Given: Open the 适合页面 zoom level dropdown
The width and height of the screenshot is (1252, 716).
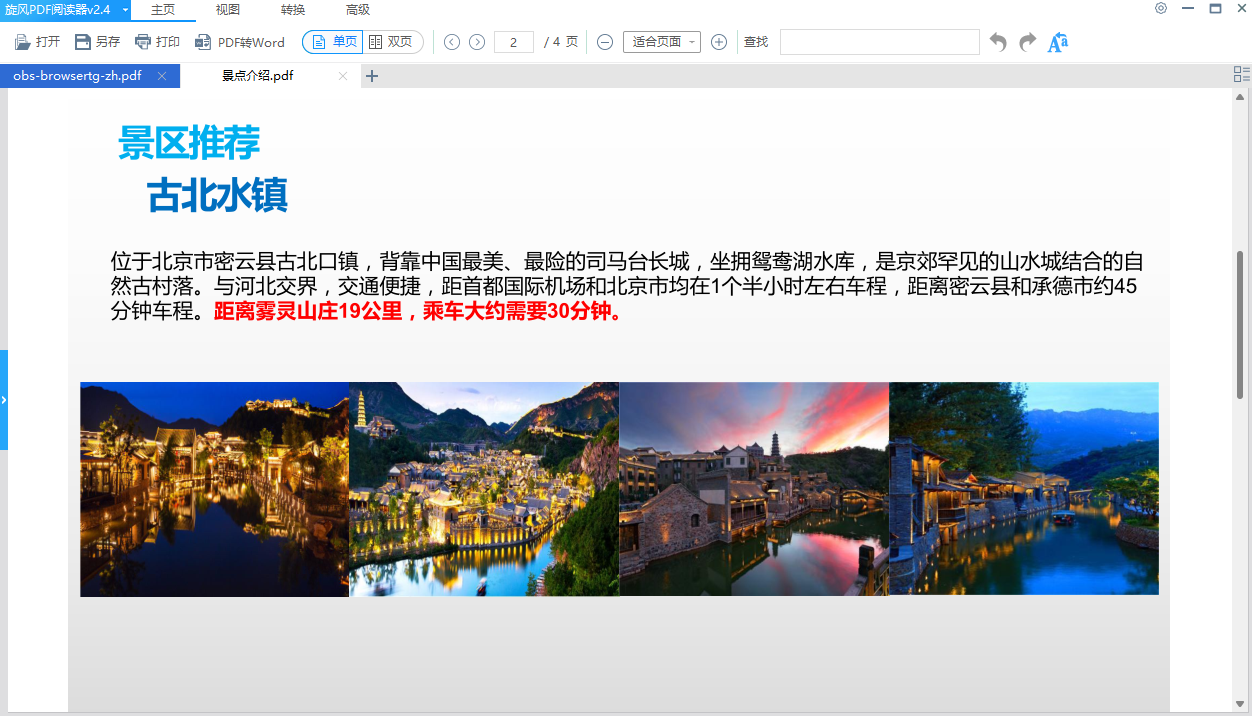Looking at the screenshot, I should [x=661, y=41].
